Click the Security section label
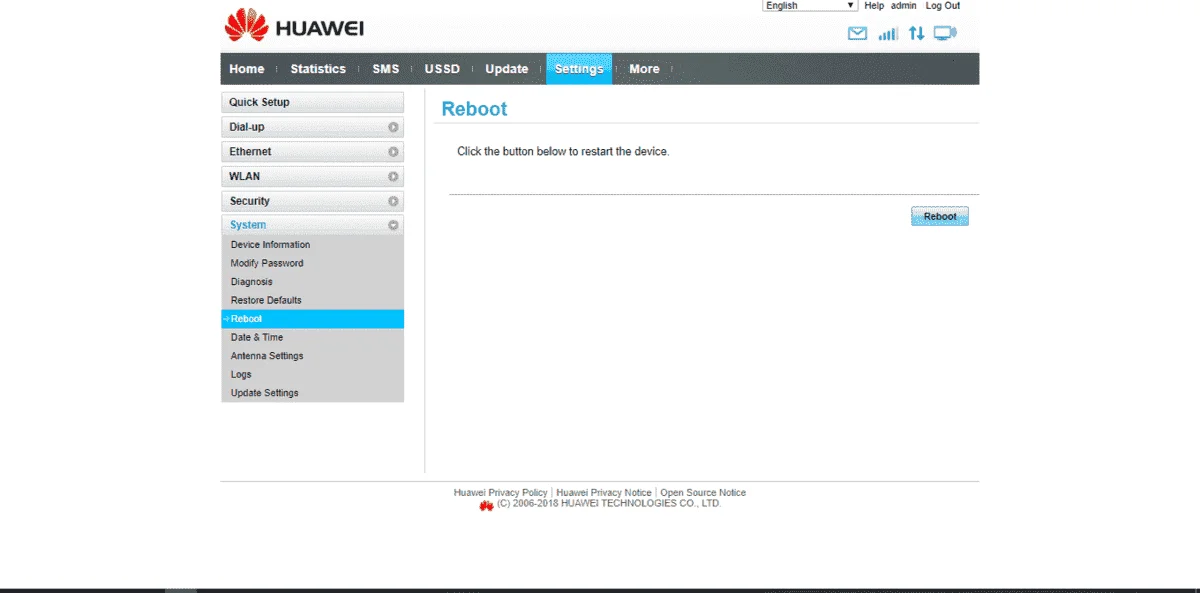1200x593 pixels. 250,201
